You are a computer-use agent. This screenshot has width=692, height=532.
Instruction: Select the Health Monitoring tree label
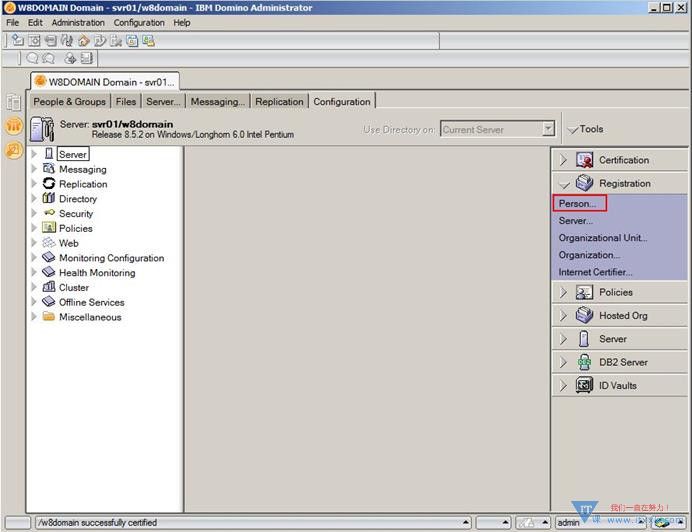(x=97, y=272)
